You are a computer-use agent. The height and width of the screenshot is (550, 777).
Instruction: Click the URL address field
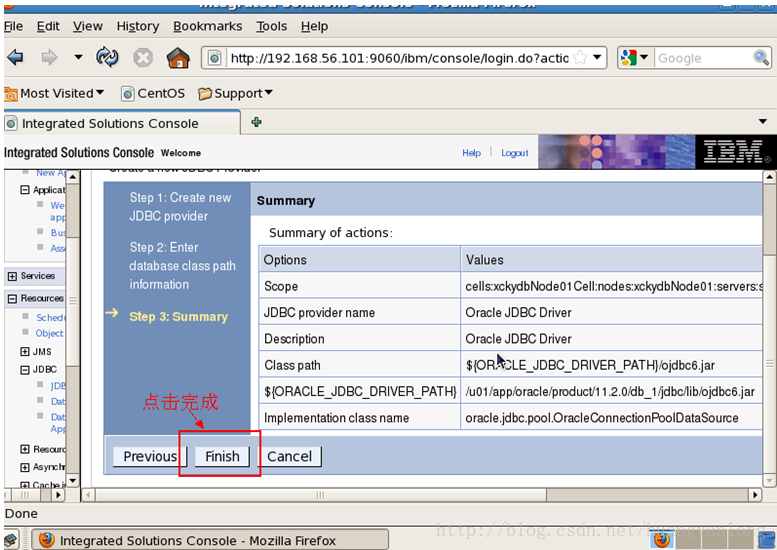tap(399, 58)
